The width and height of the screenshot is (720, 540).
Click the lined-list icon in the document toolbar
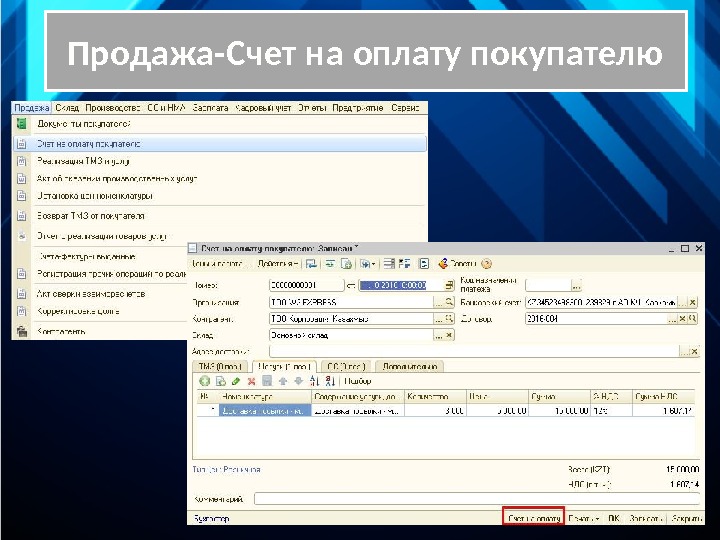(389, 264)
